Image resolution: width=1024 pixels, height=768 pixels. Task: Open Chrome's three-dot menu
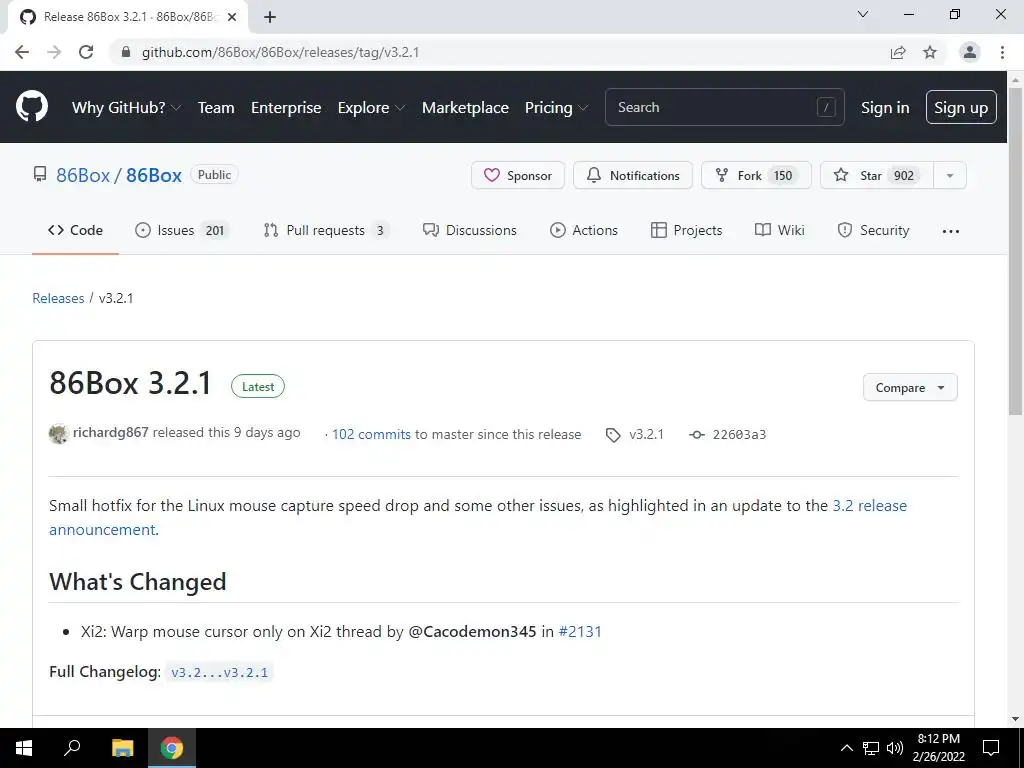[1002, 52]
